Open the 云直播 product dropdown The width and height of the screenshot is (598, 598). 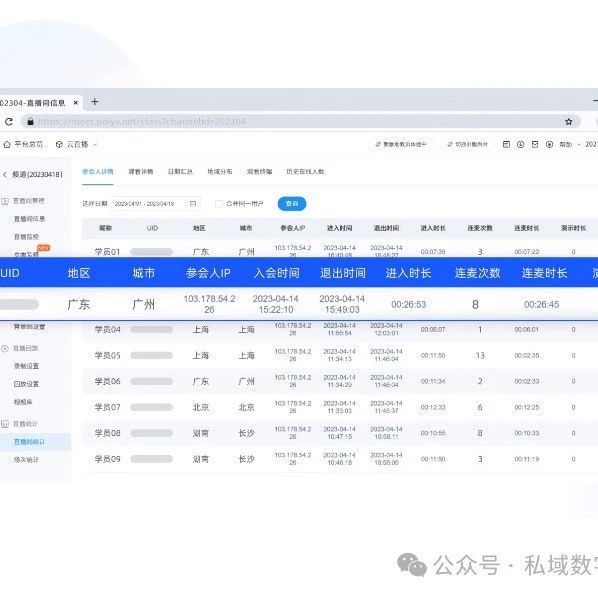click(x=77, y=145)
